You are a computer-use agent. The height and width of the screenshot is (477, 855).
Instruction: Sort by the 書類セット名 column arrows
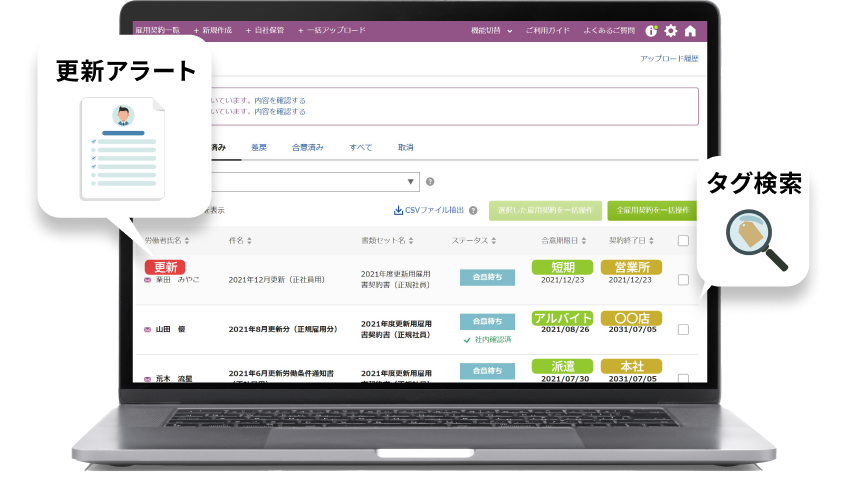click(x=411, y=240)
